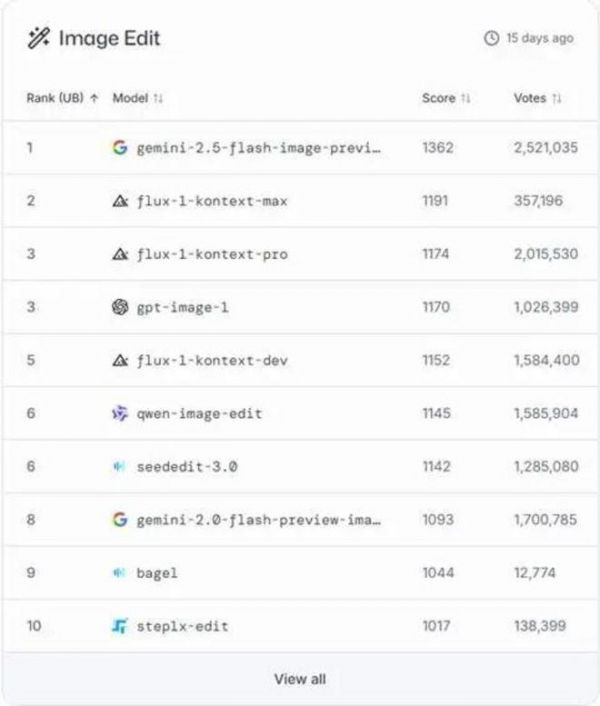Viewport: 600px width, 706px height.
Task: Open the flux-1-kontext-dev model entry
Action: [212, 360]
